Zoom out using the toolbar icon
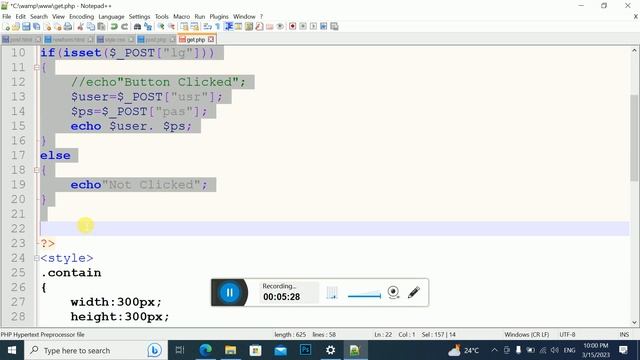 point(171,27)
